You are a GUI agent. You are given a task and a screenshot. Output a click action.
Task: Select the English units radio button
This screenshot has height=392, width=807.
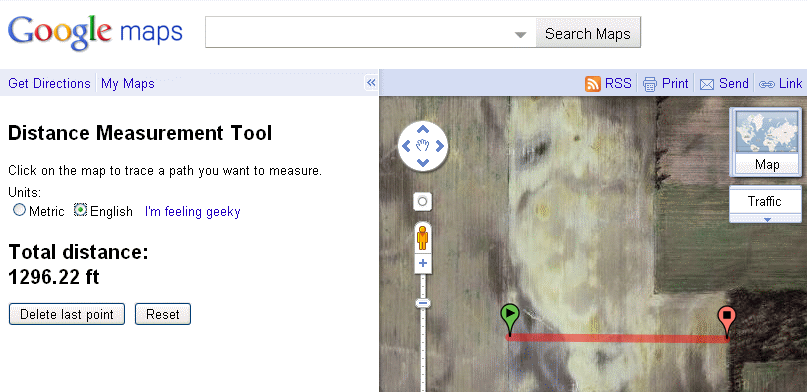pyautogui.click(x=80, y=210)
